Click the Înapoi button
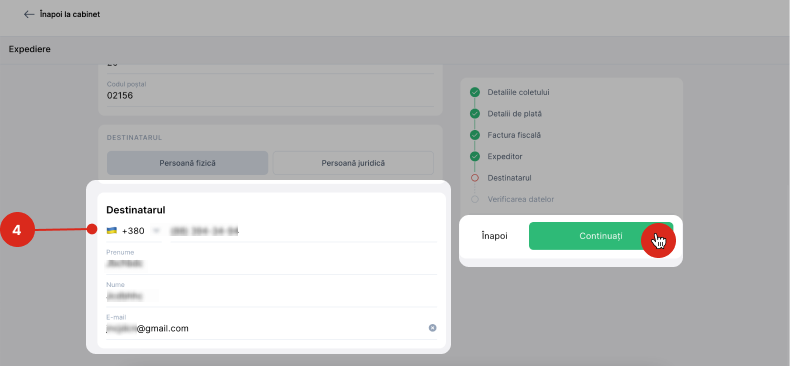 [x=494, y=236]
